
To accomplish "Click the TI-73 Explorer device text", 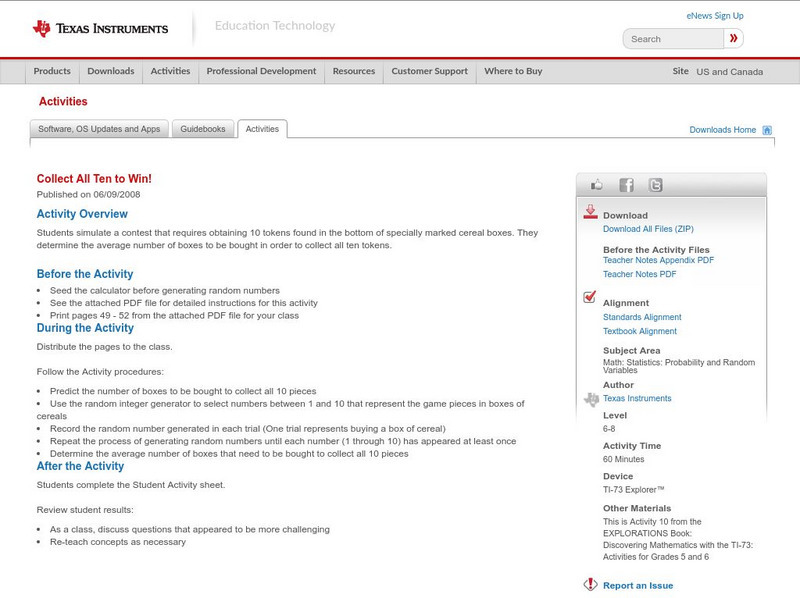I will coord(634,490).
